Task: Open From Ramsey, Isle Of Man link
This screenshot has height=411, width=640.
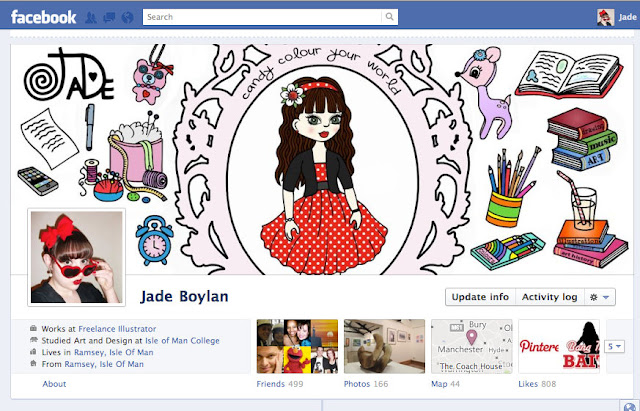Action: tap(104, 364)
